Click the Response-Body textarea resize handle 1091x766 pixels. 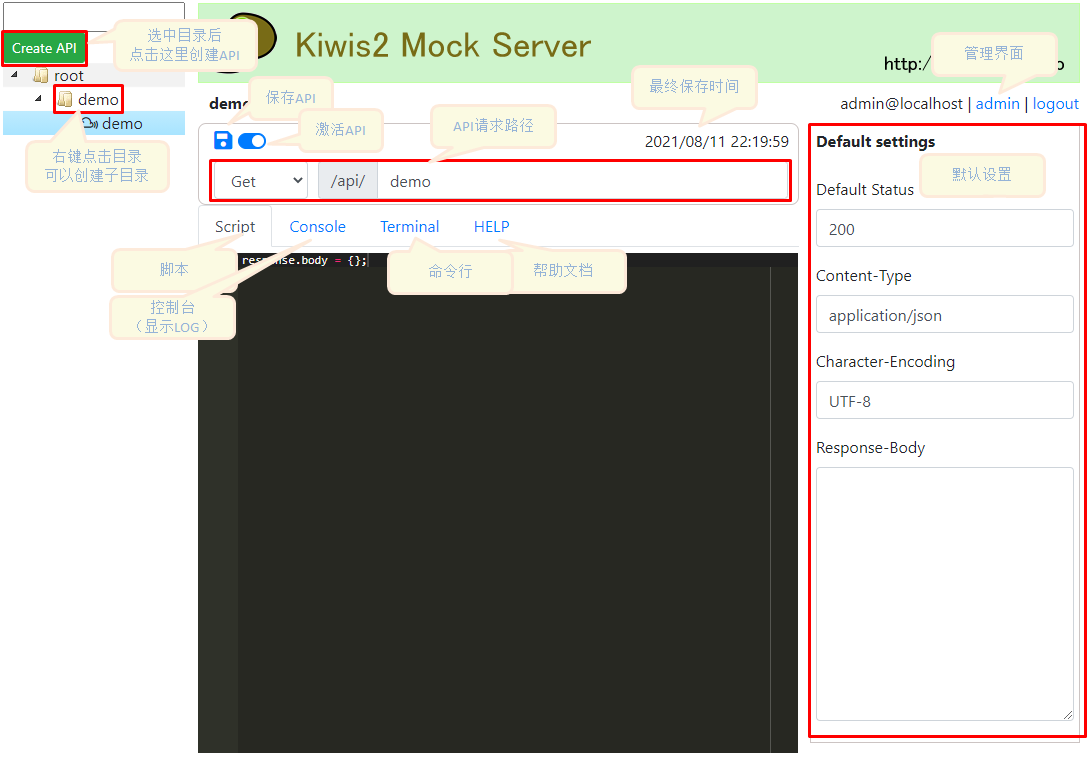click(1067, 715)
